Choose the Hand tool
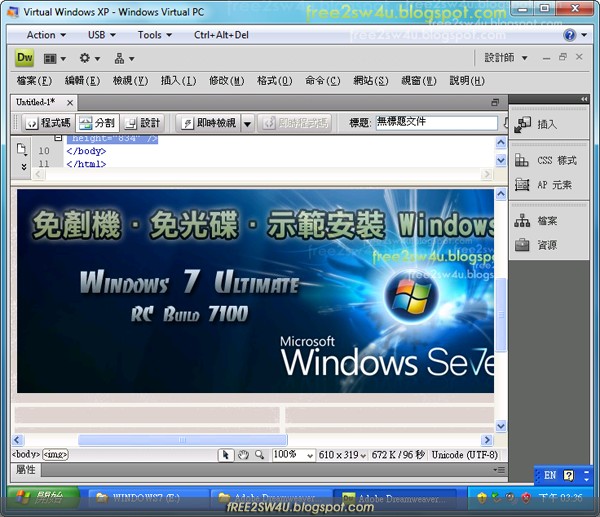 click(x=243, y=455)
